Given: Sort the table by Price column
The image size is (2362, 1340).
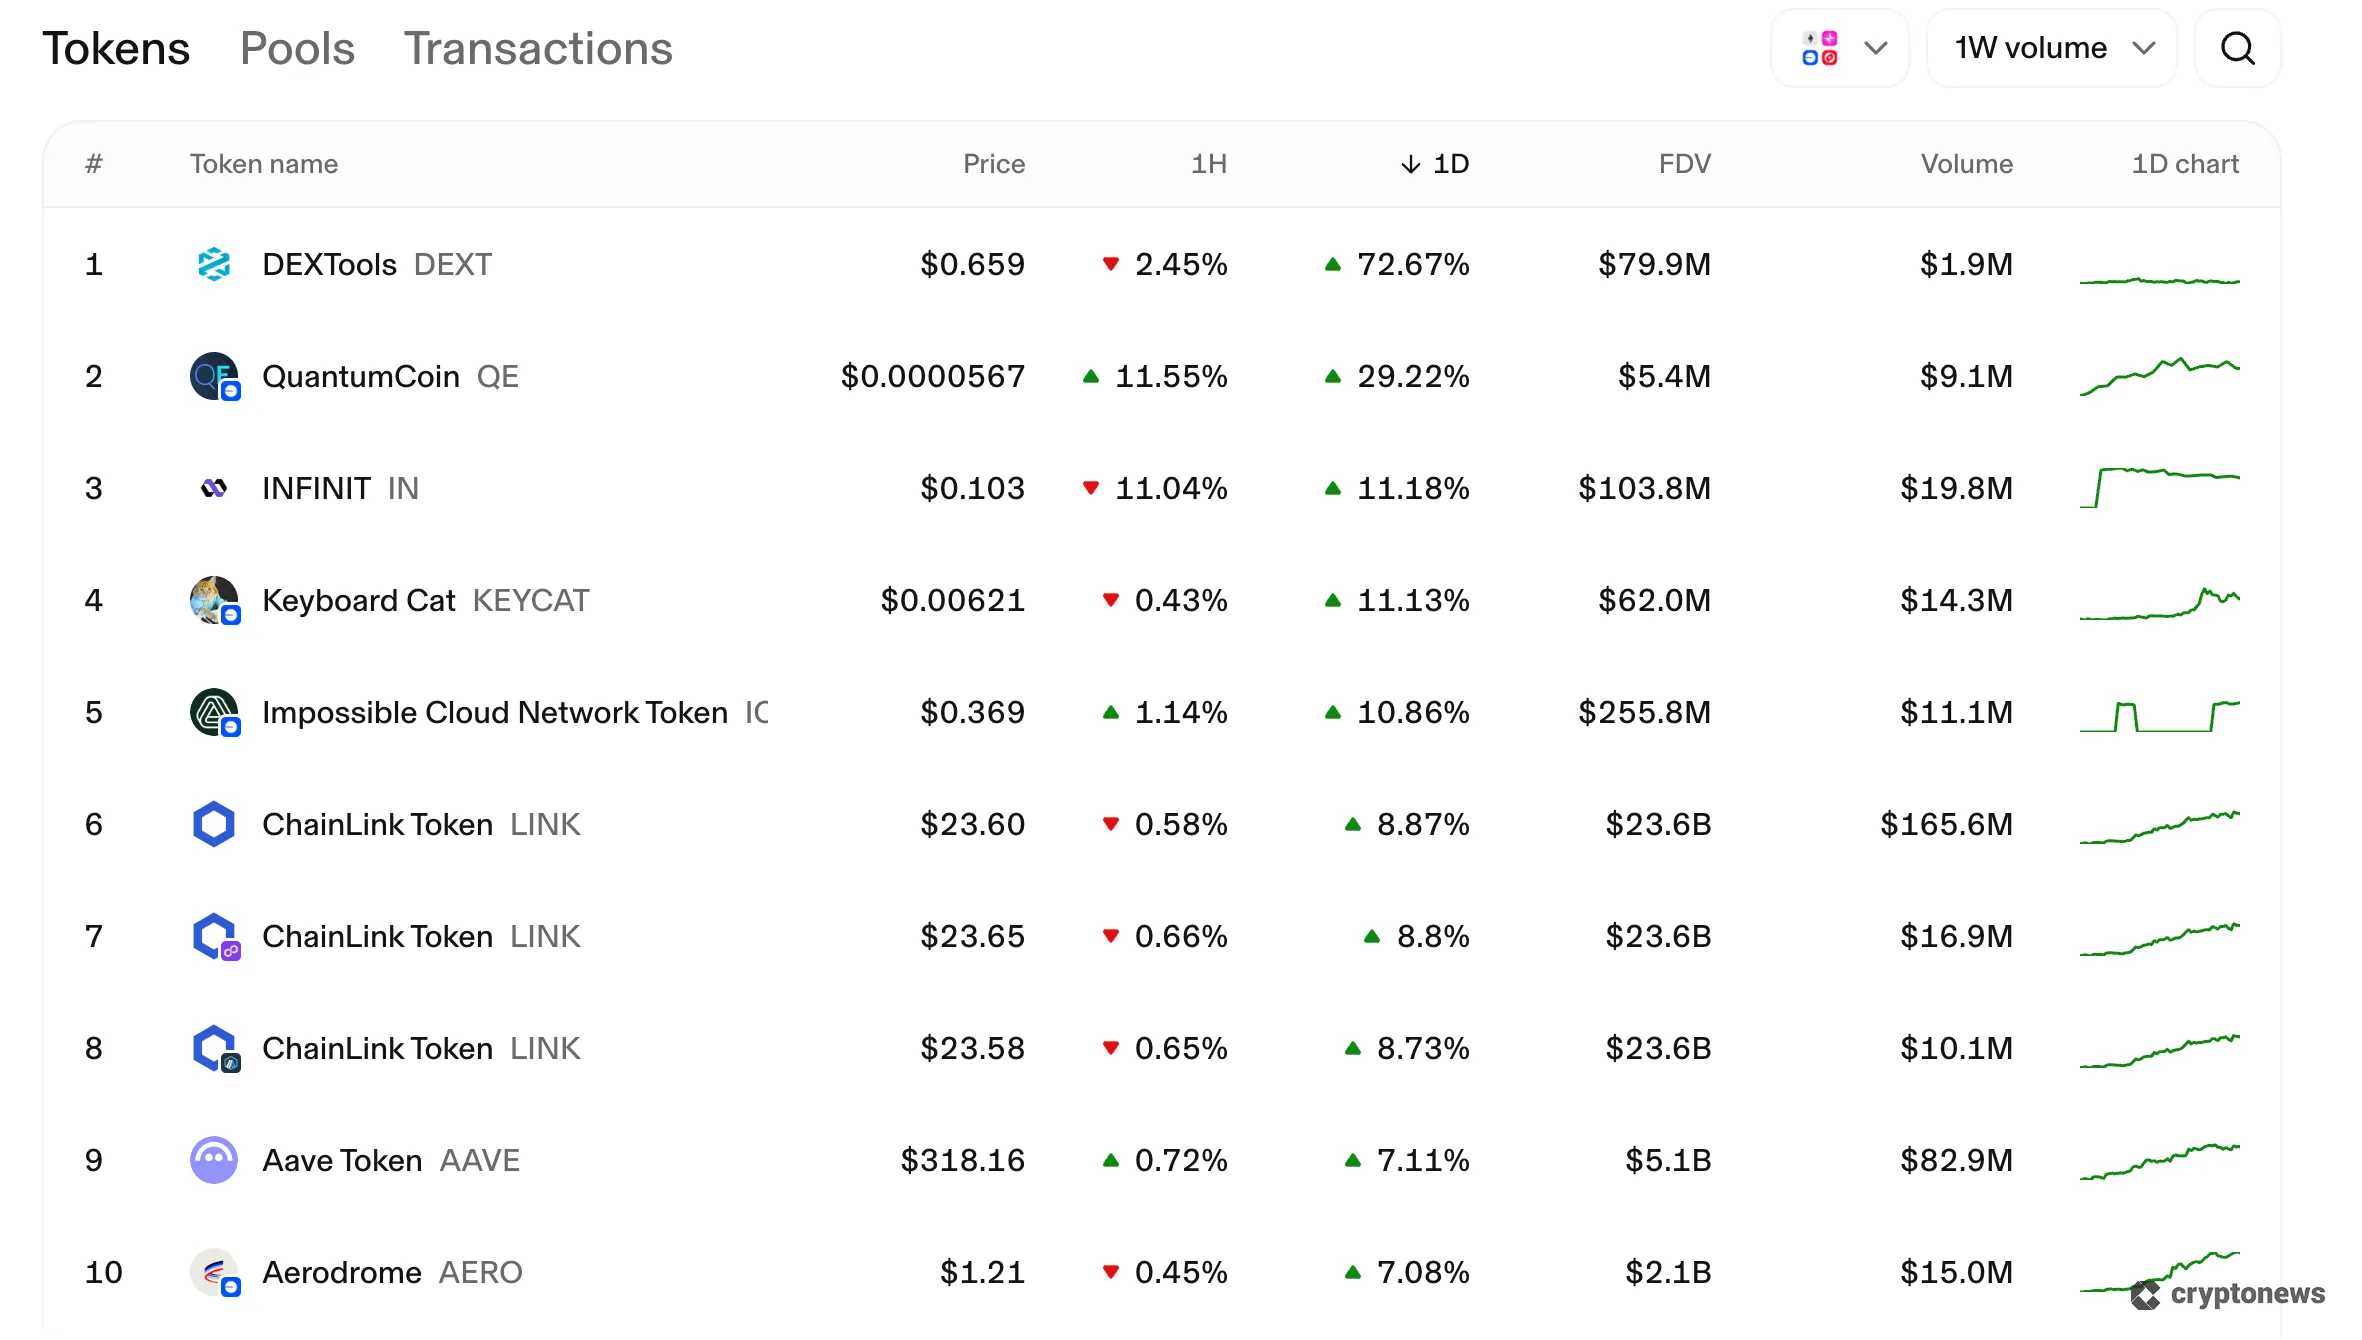Looking at the screenshot, I should 993,163.
